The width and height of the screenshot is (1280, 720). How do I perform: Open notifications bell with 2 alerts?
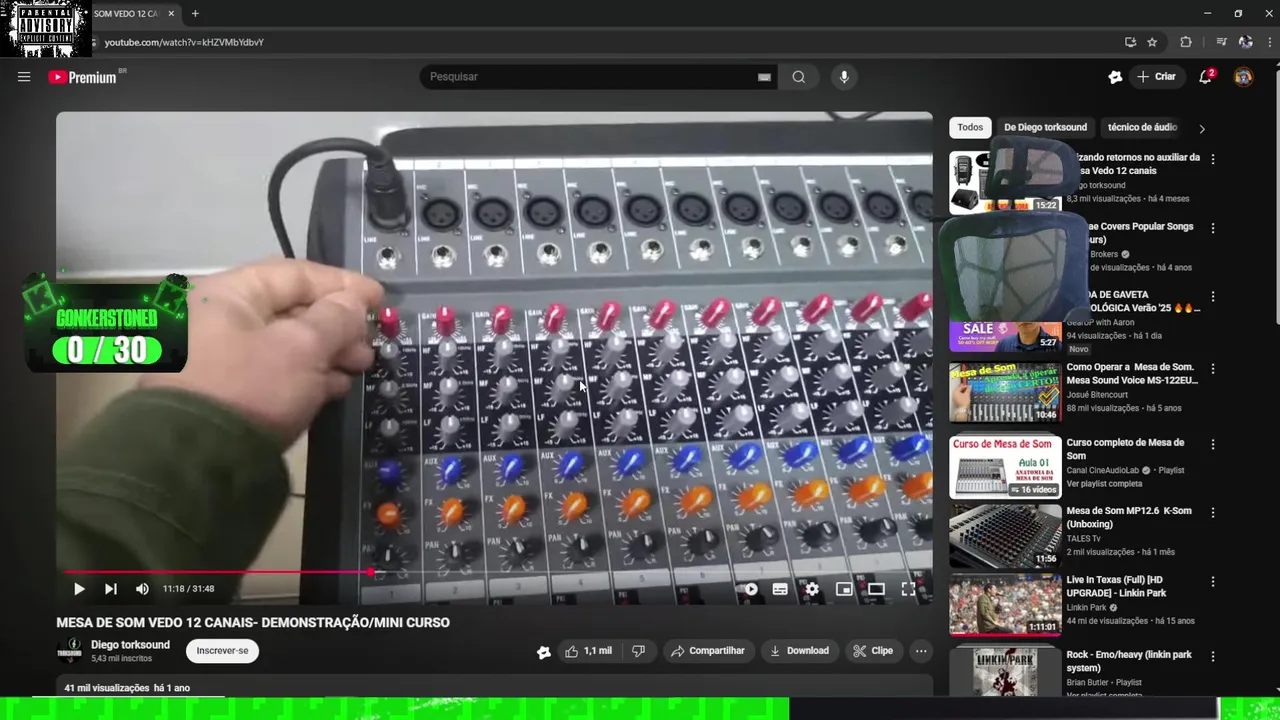point(1206,77)
